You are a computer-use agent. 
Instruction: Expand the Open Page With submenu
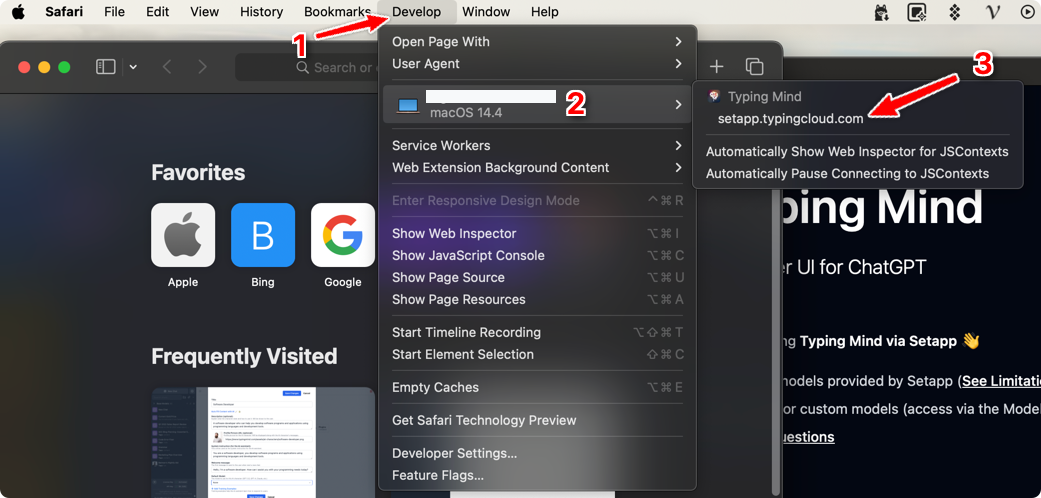[537, 42]
